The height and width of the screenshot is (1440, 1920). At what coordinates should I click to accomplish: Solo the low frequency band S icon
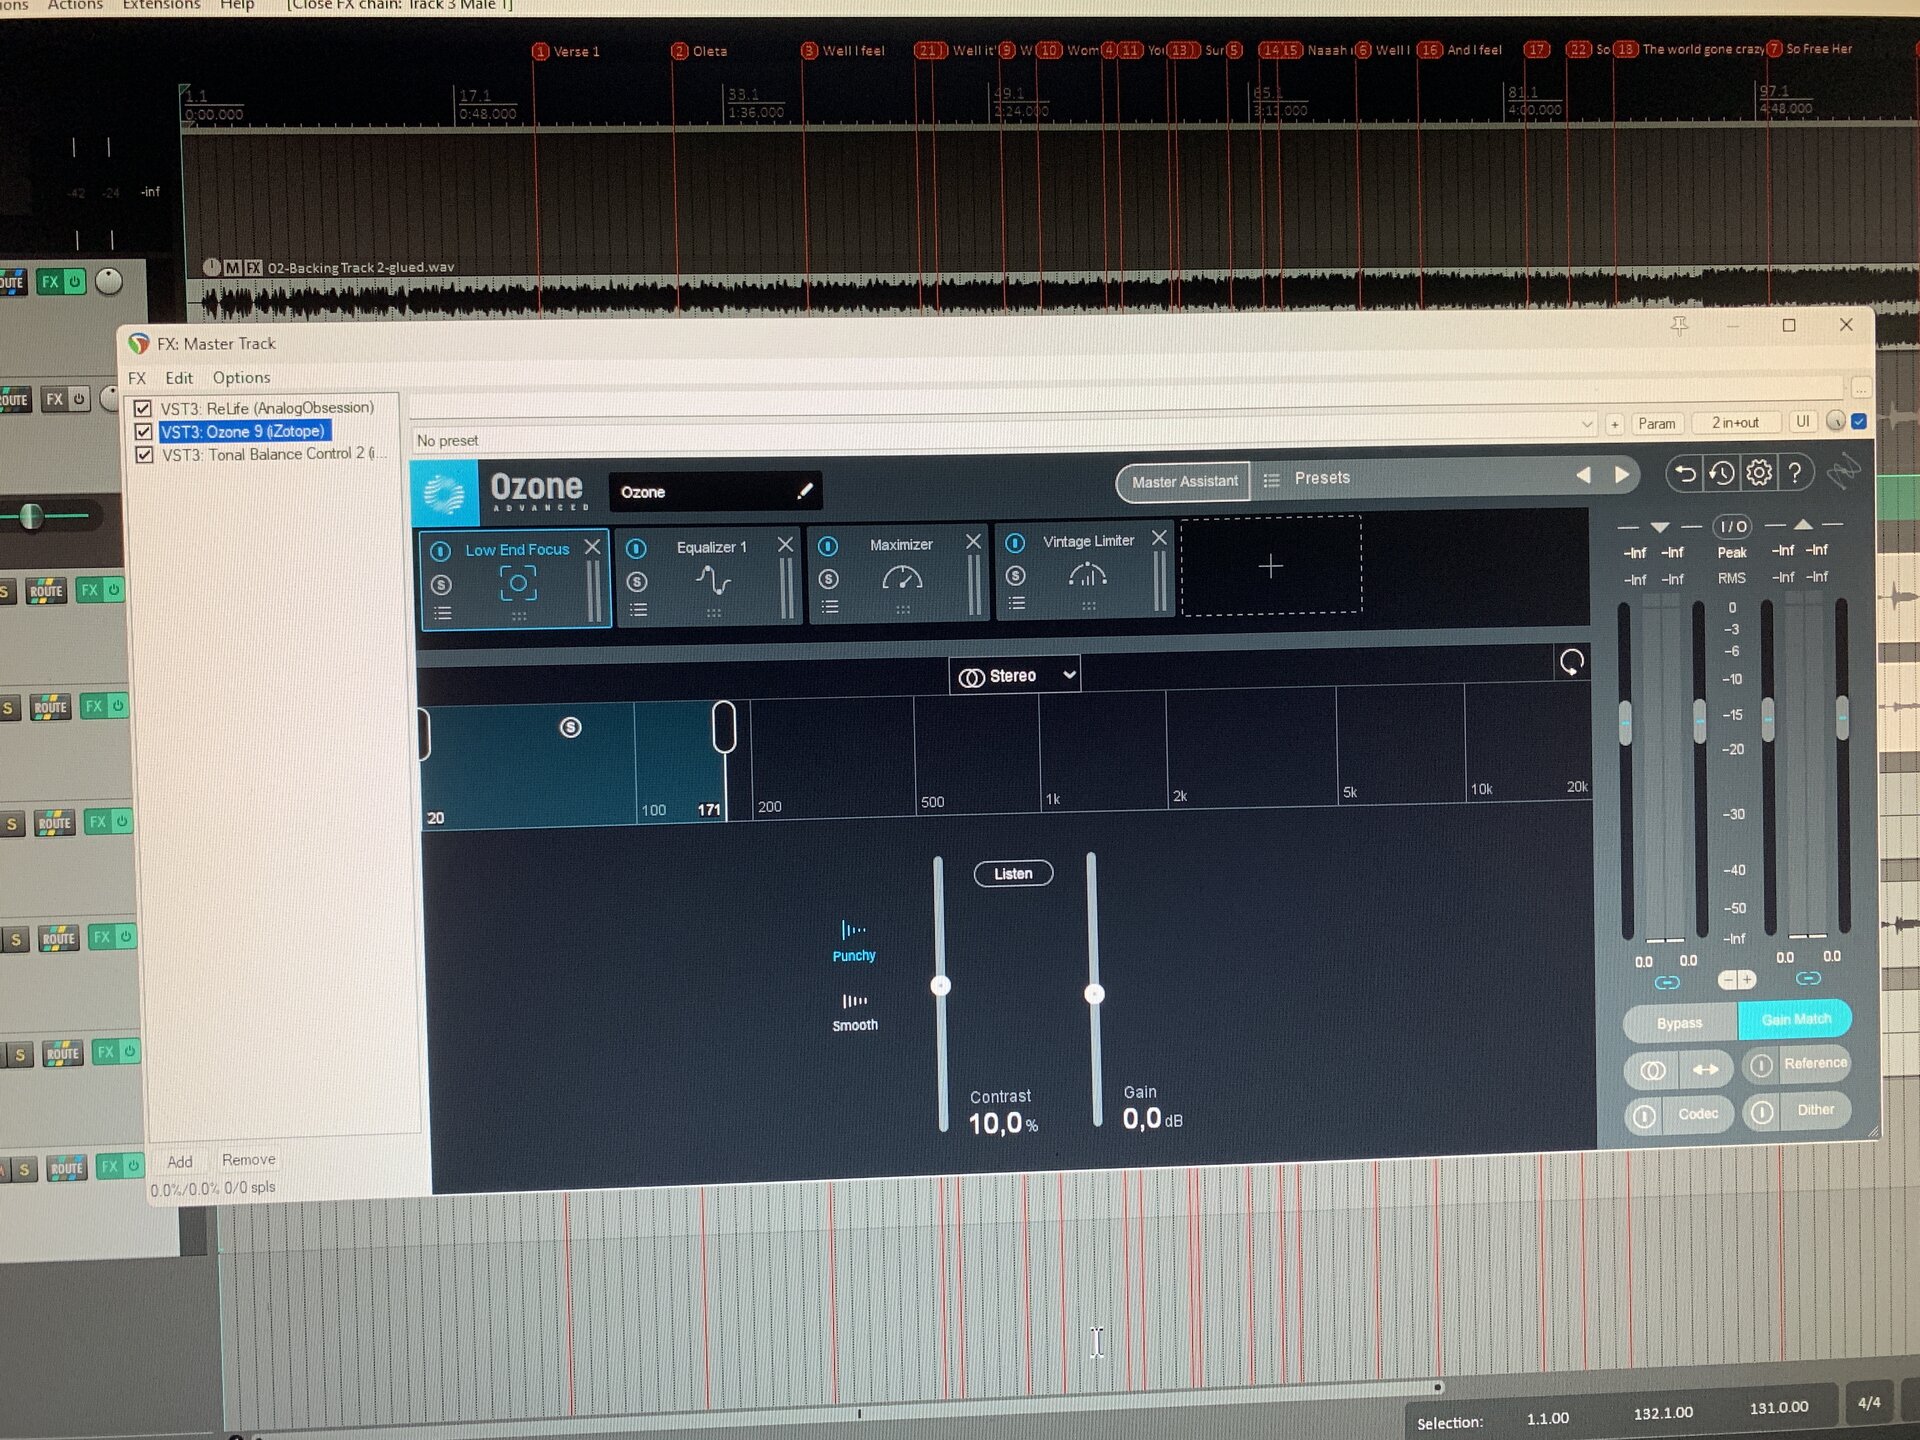(570, 727)
